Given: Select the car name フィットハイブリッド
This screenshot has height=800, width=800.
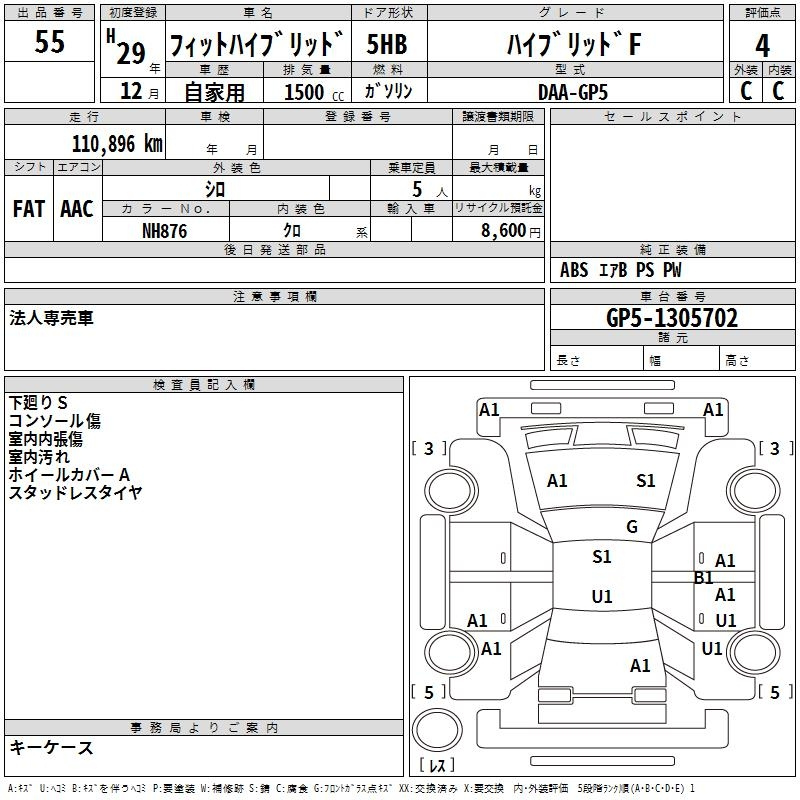Looking at the screenshot, I should [257, 43].
